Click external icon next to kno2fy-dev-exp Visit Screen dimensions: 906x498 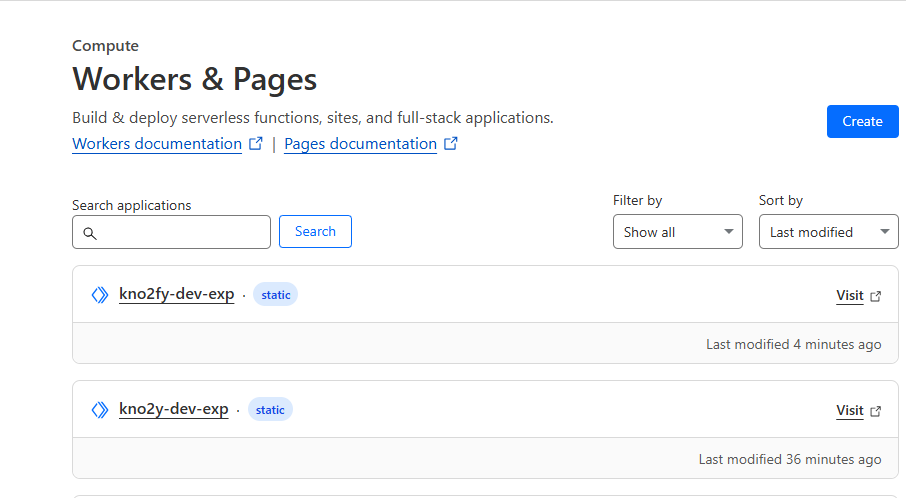[x=876, y=296]
